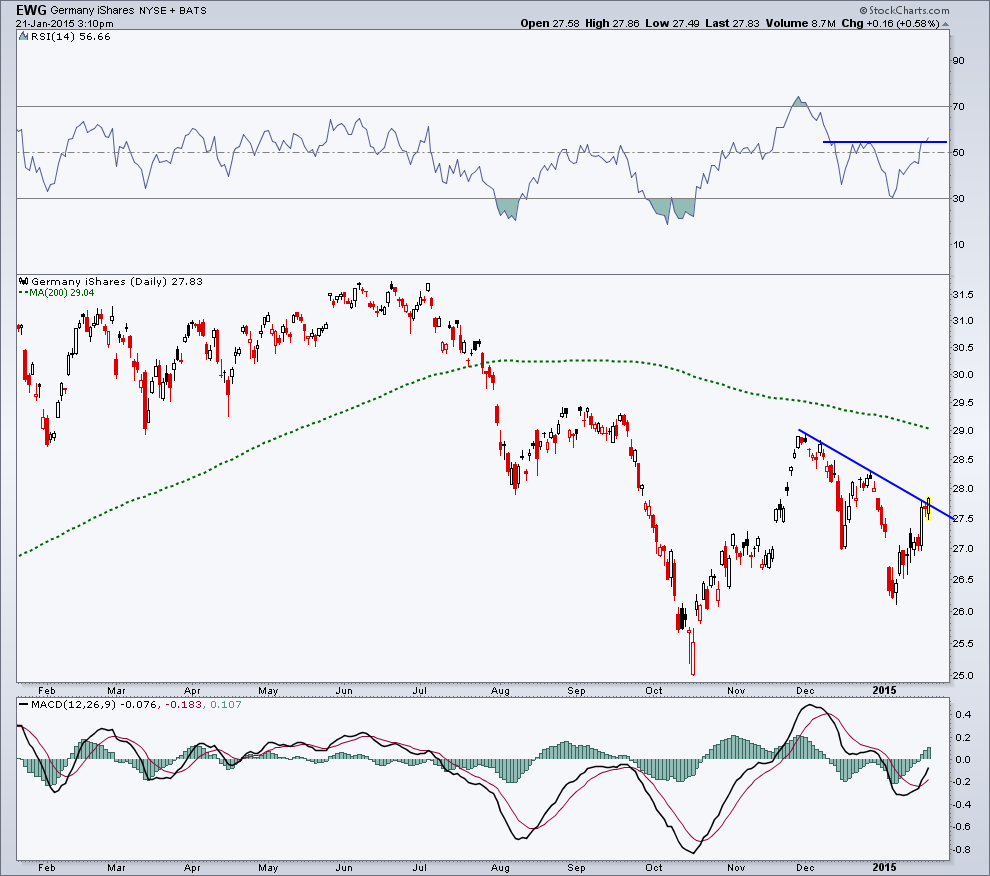Click the 31.0 price axis label
The height and width of the screenshot is (876, 990).
coord(963,321)
